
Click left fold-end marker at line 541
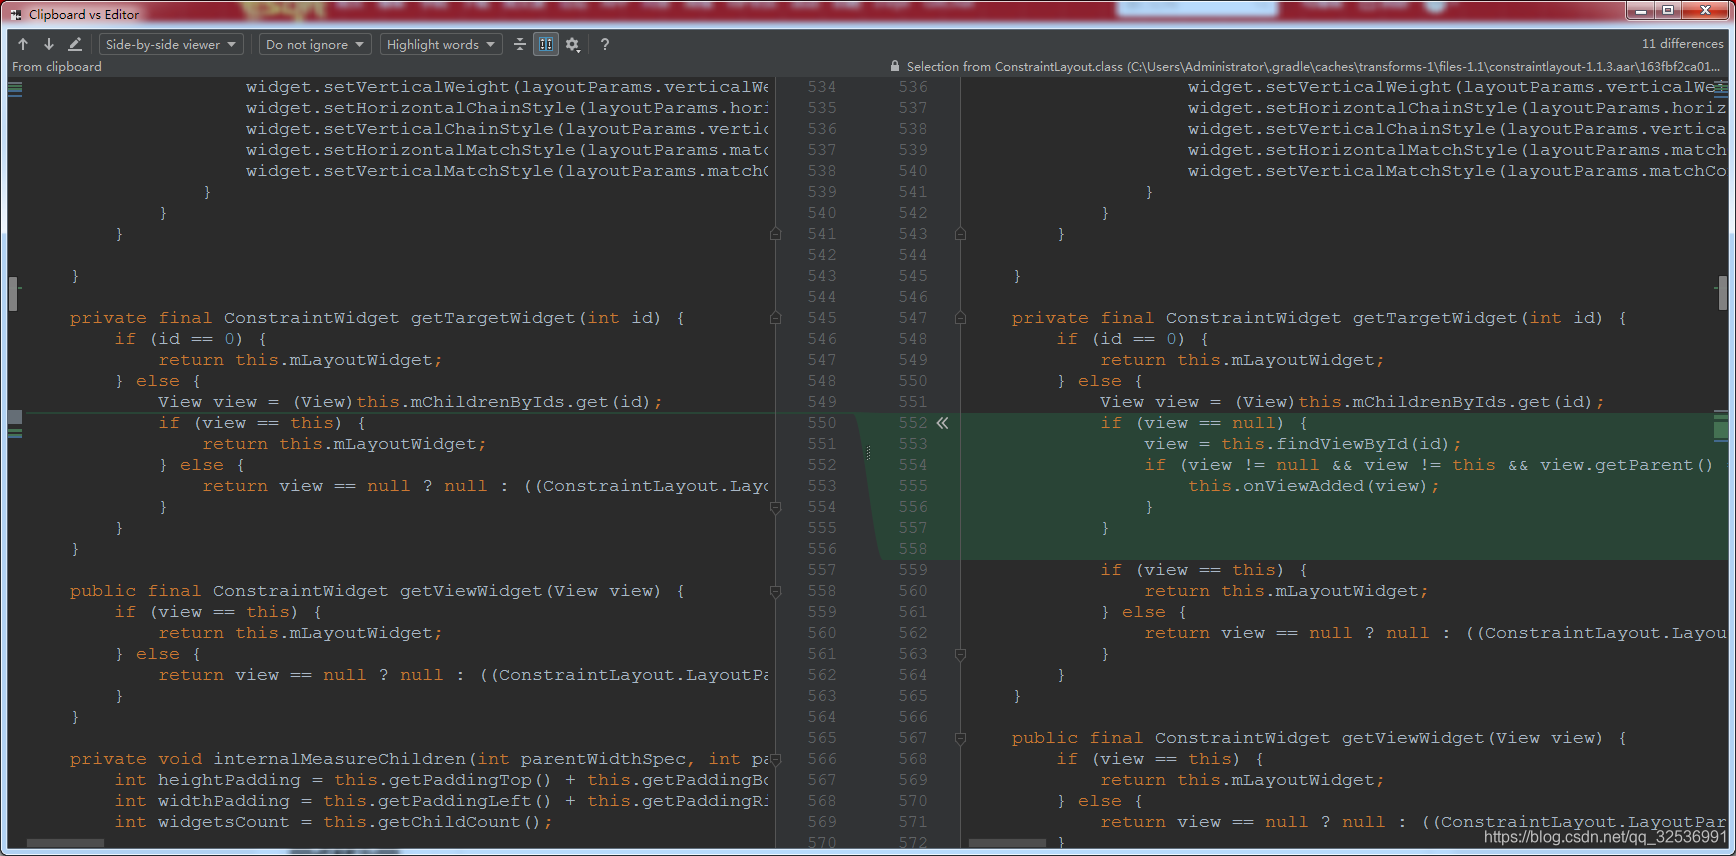pyautogui.click(x=775, y=234)
